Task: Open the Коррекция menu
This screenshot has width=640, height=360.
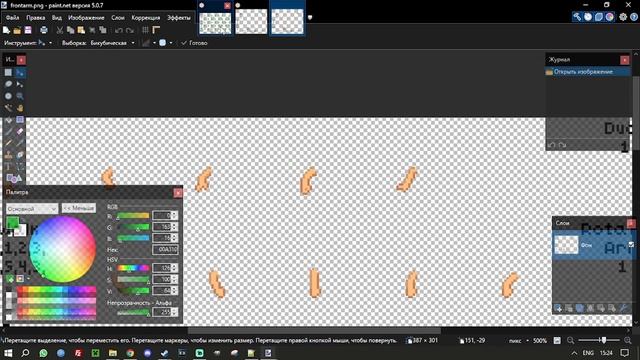Action: point(145,18)
